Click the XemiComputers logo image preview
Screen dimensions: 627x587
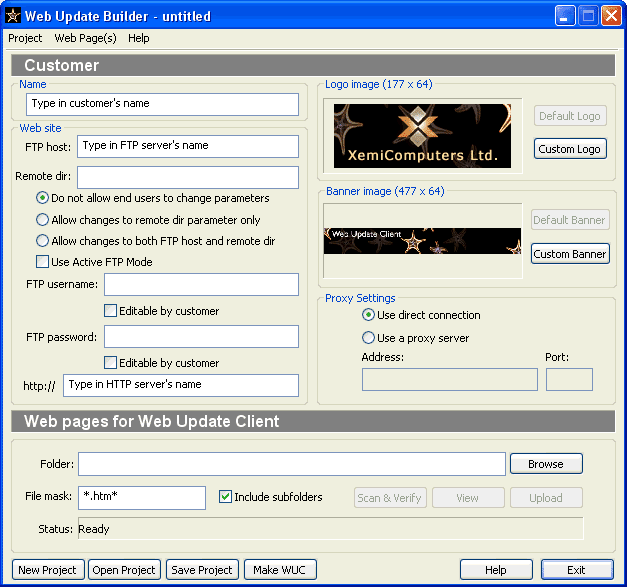(422, 136)
